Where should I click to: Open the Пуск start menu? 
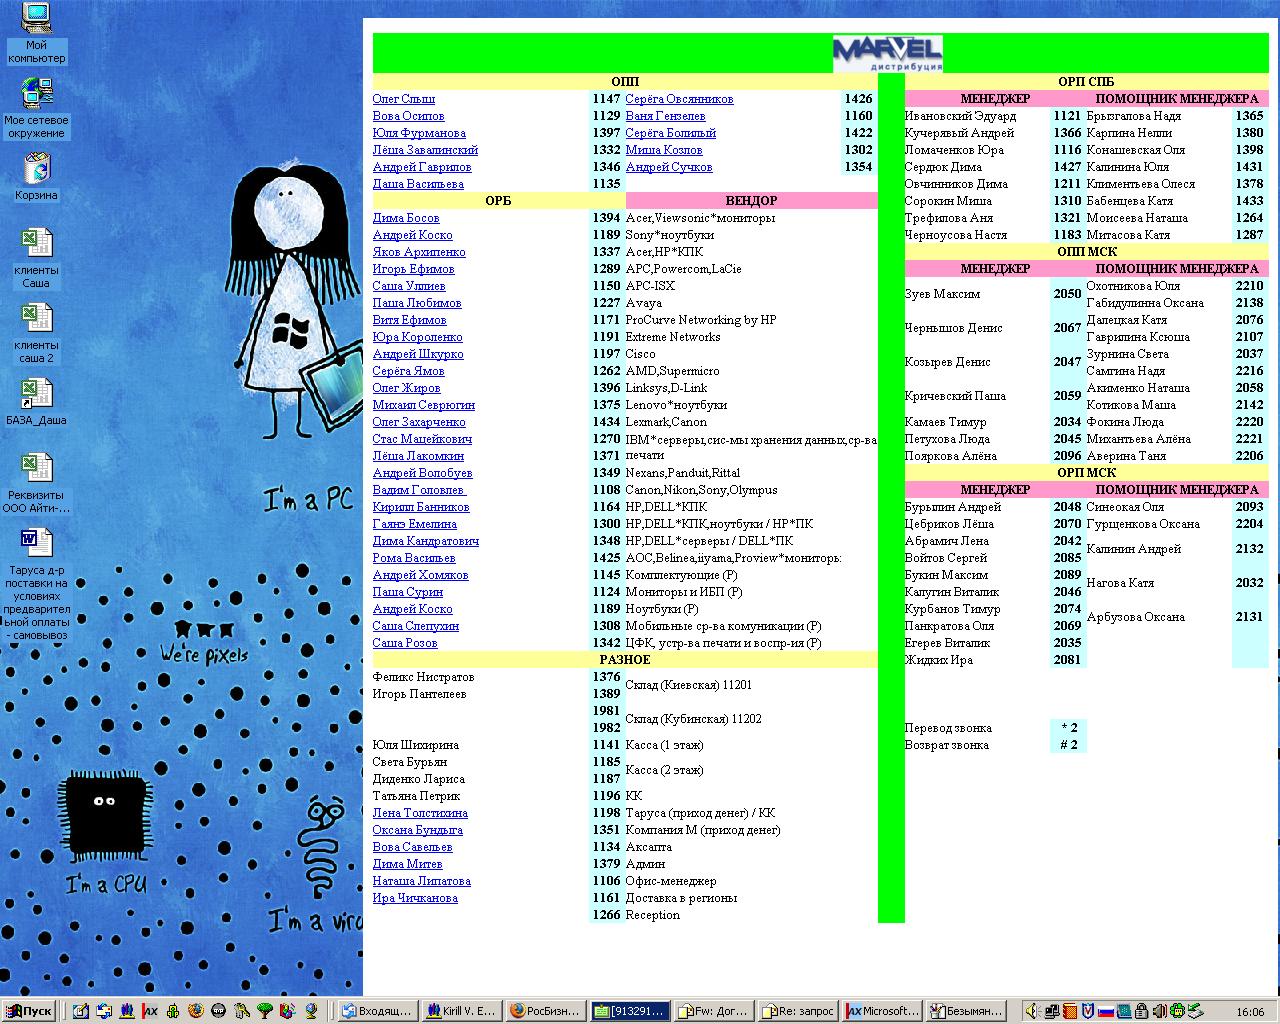[29, 1011]
